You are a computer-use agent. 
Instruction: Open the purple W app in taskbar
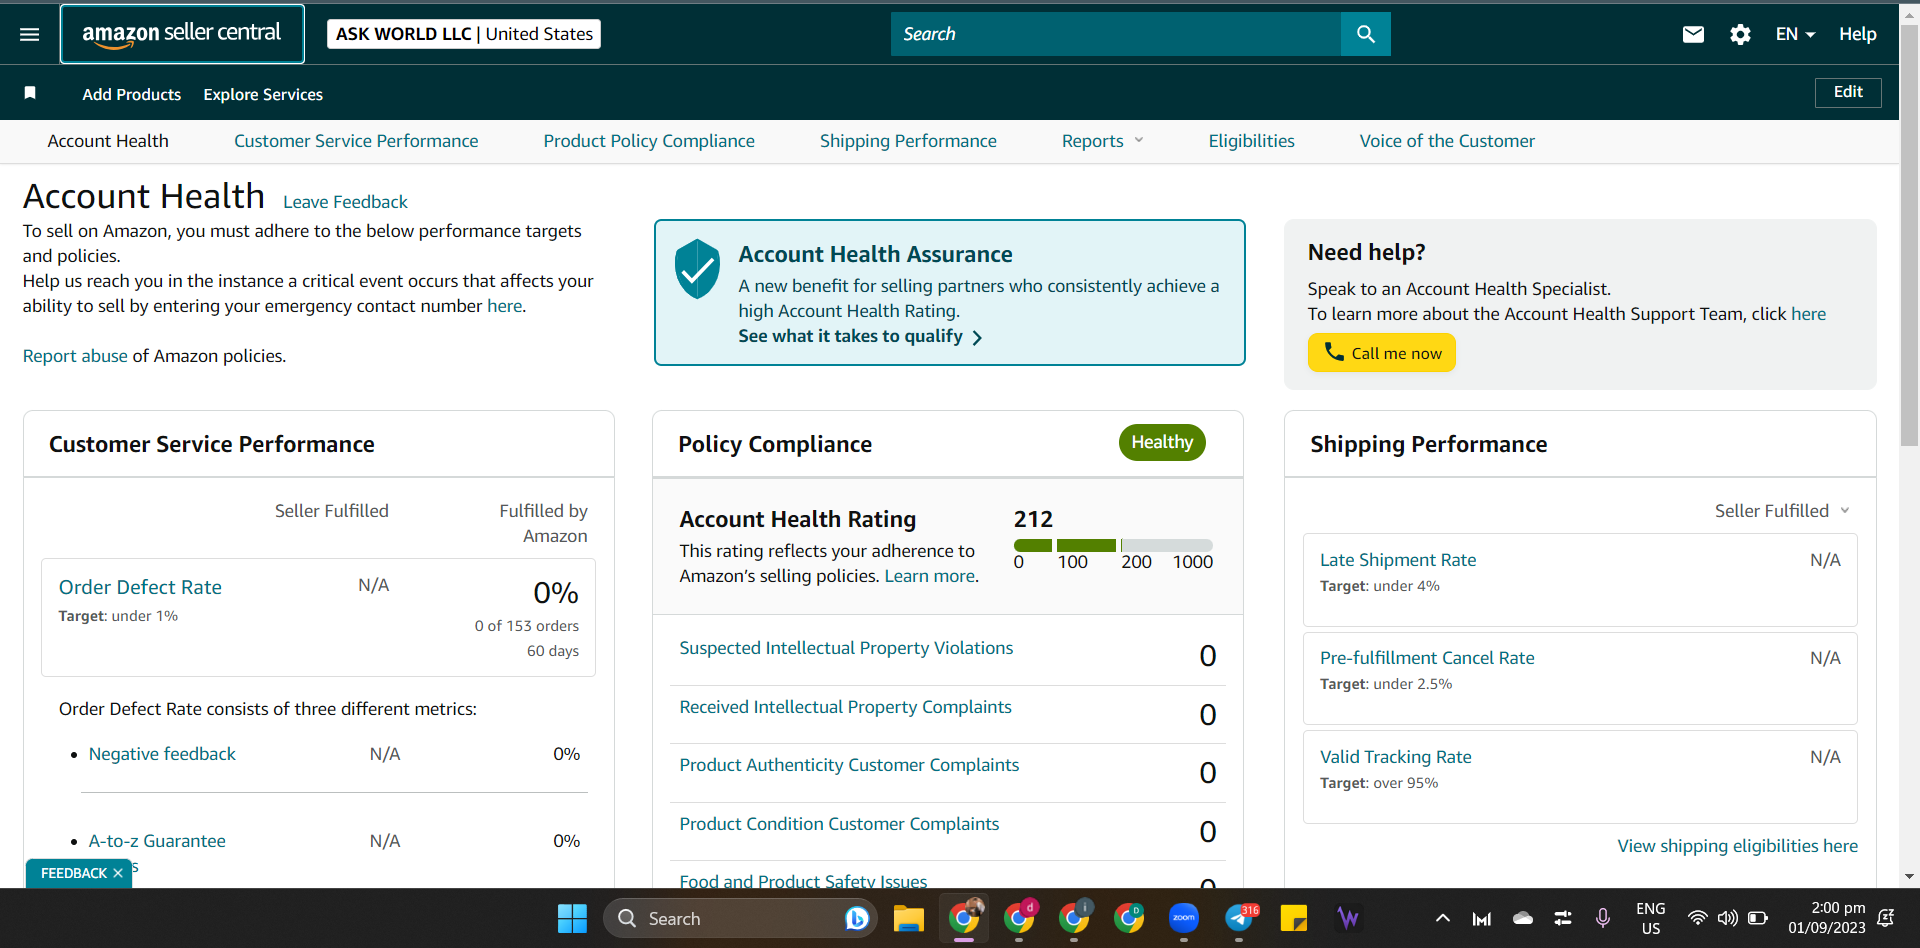[x=1348, y=918]
